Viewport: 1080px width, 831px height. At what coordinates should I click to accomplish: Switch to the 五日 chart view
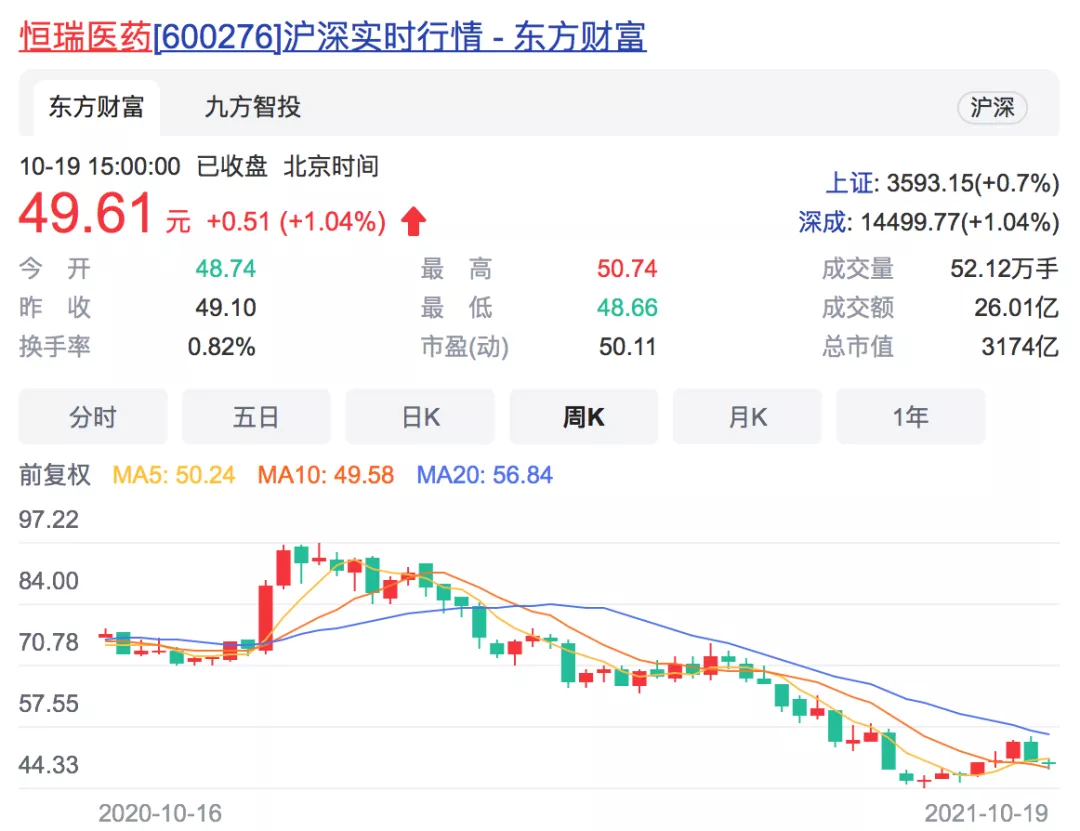(256, 417)
